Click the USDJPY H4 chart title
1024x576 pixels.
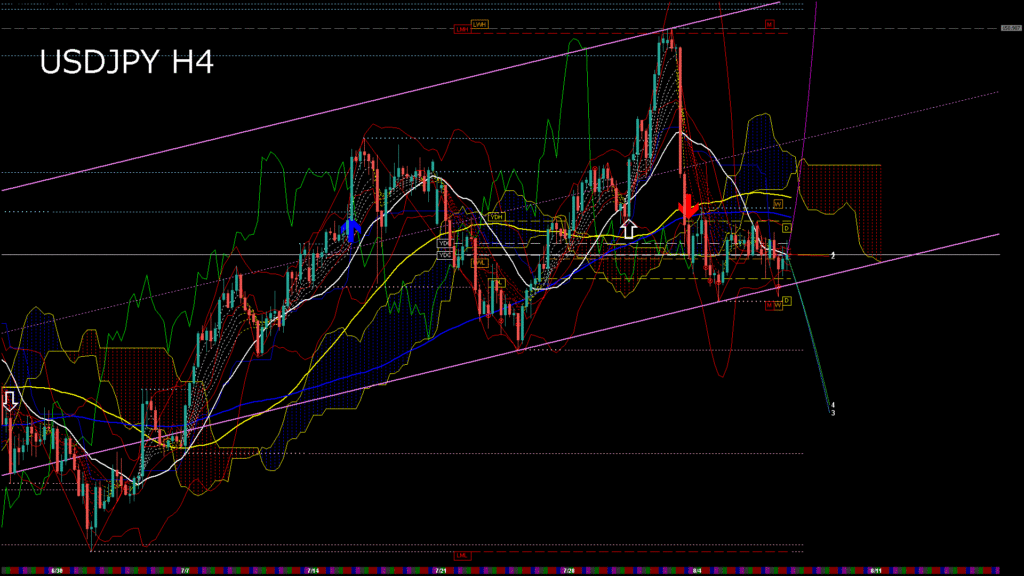126,64
